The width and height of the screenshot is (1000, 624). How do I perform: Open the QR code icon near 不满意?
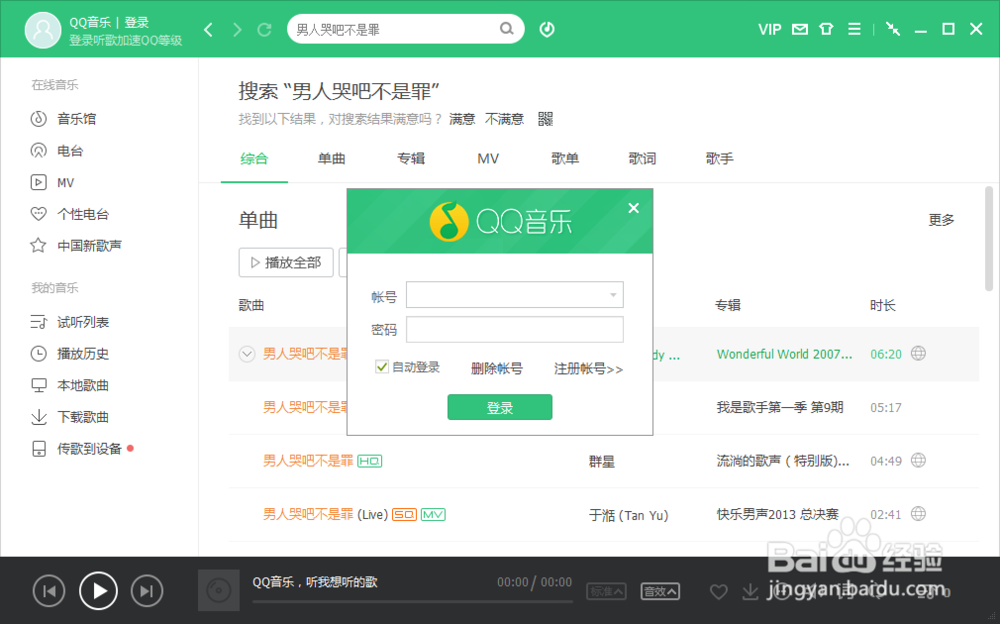coord(545,119)
